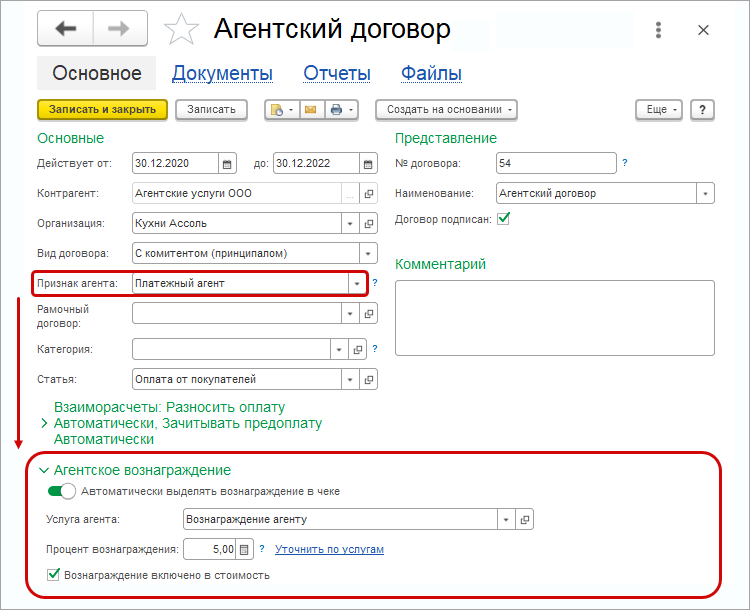Open calendar for the Действует от date

pyautogui.click(x=227, y=164)
